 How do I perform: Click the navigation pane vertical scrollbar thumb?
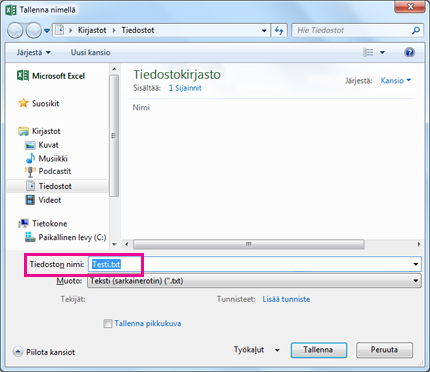114,136
